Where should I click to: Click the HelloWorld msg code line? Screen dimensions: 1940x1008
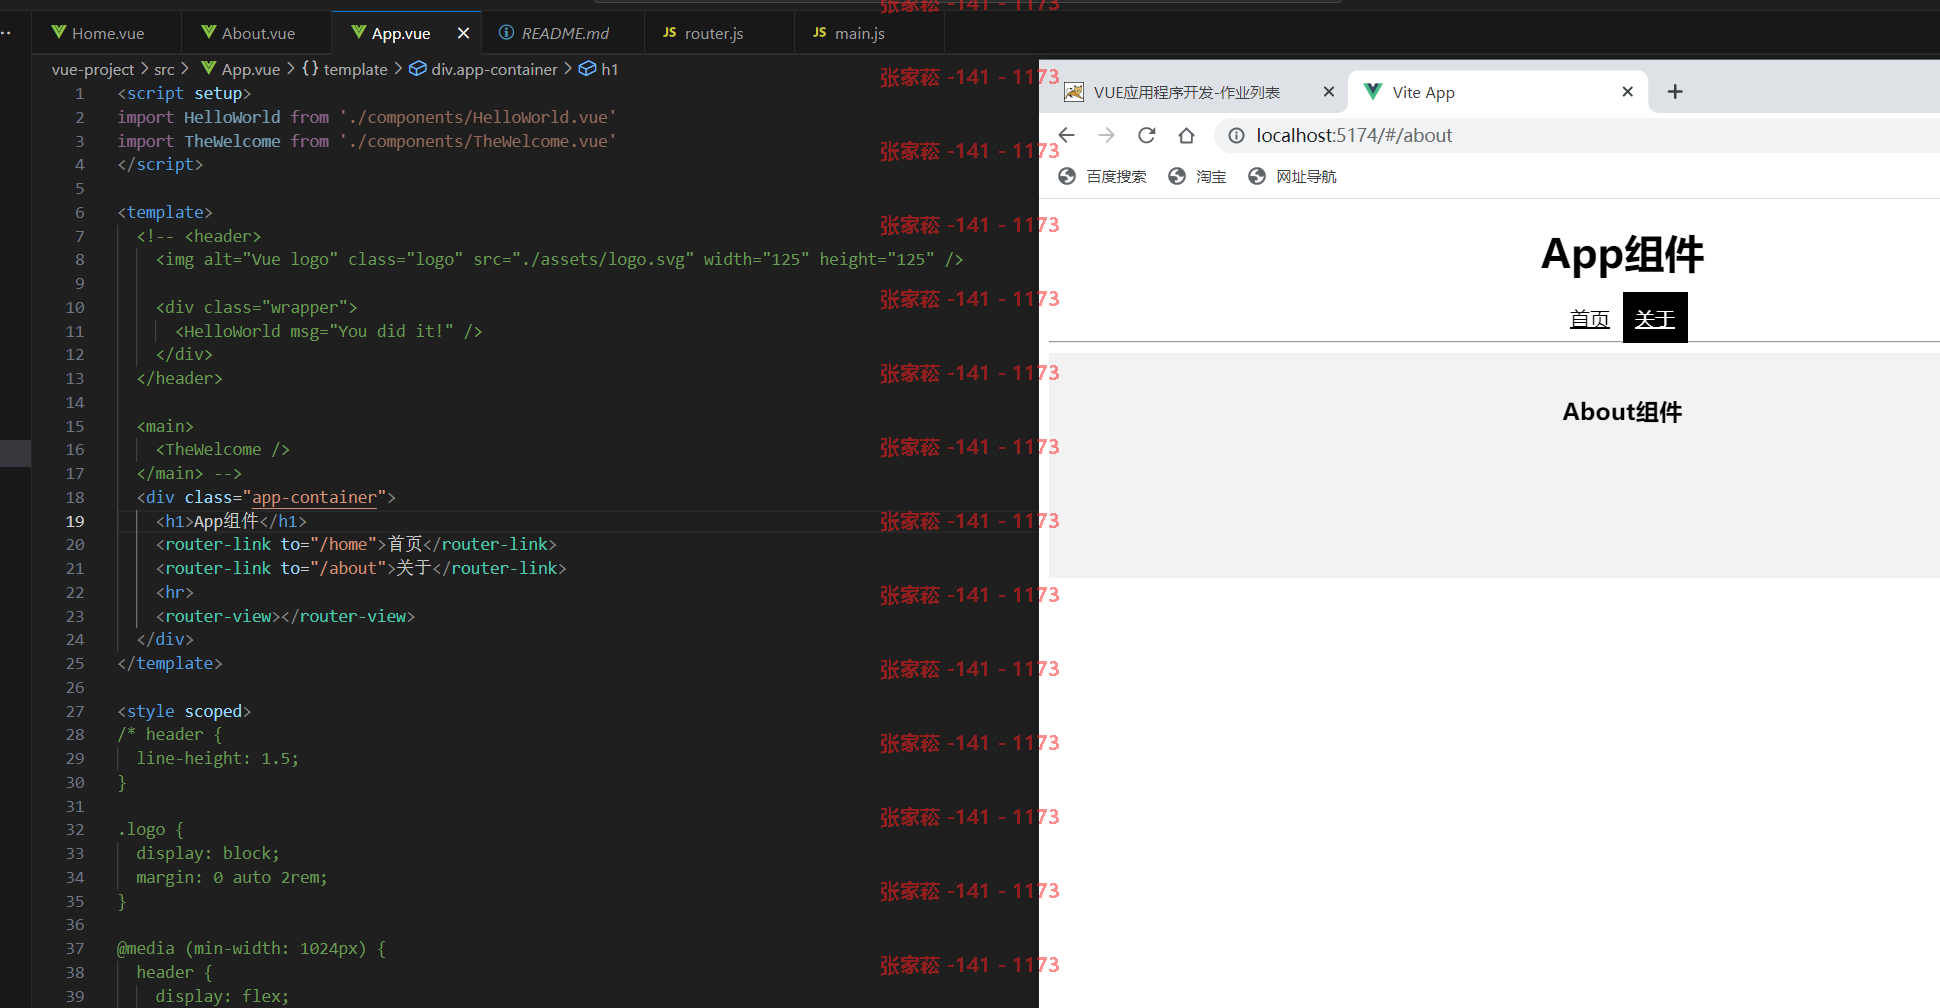tap(329, 331)
